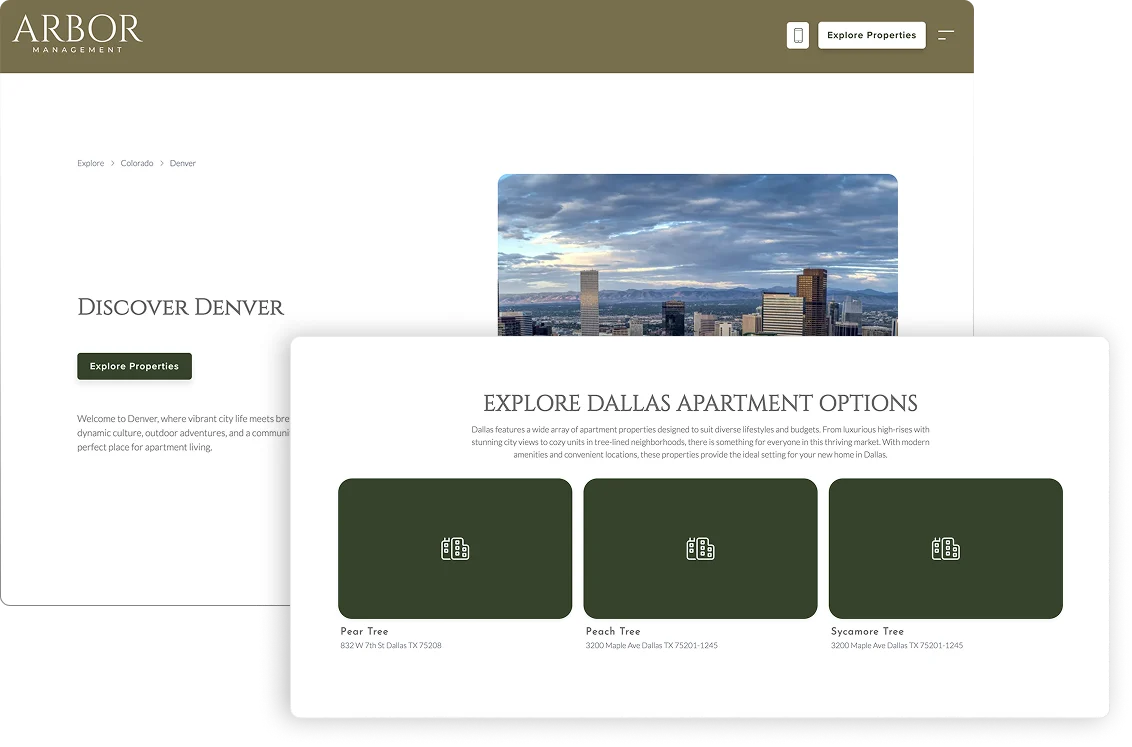Image resolution: width=1132 pixels, height=747 pixels.
Task: Click the Arbor Management logo
Action: pyautogui.click(x=77, y=34)
